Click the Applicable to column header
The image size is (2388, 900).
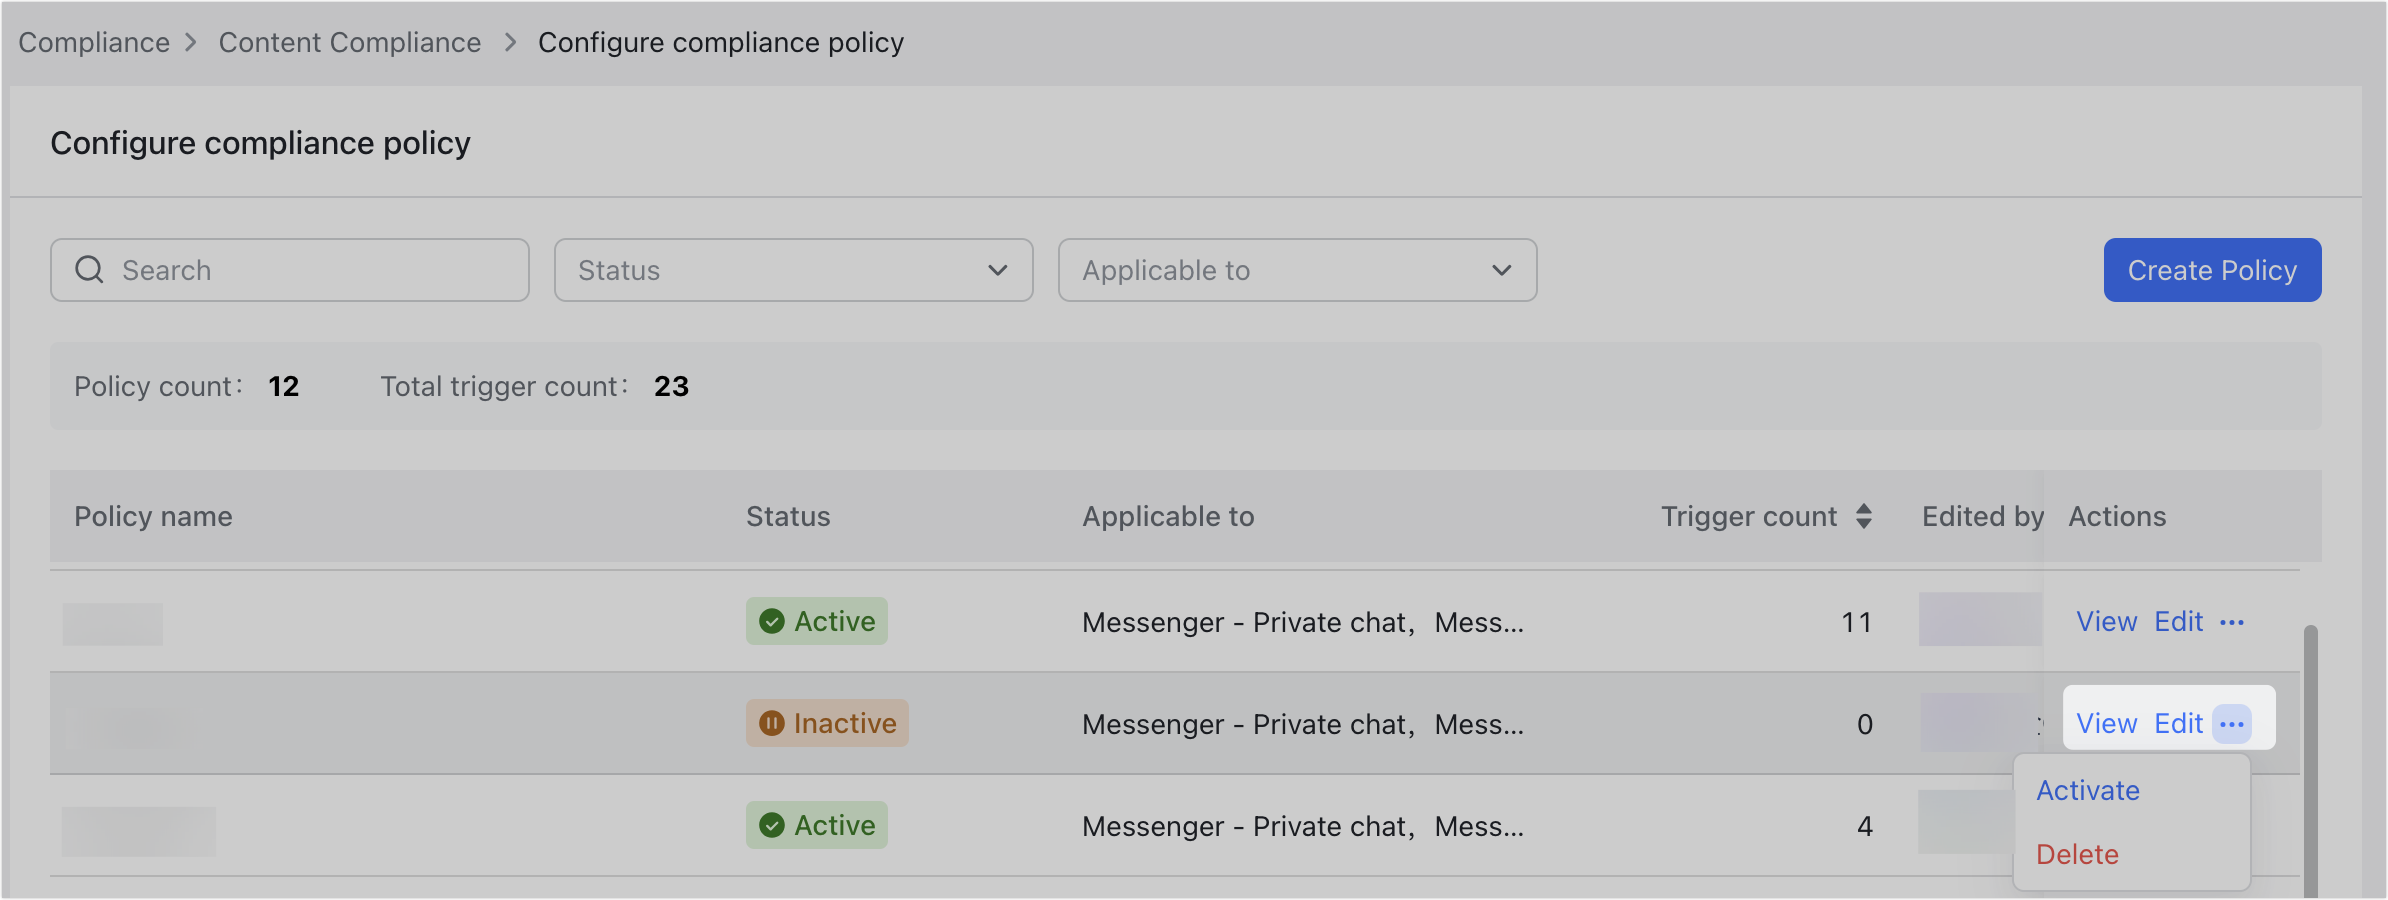1168,516
